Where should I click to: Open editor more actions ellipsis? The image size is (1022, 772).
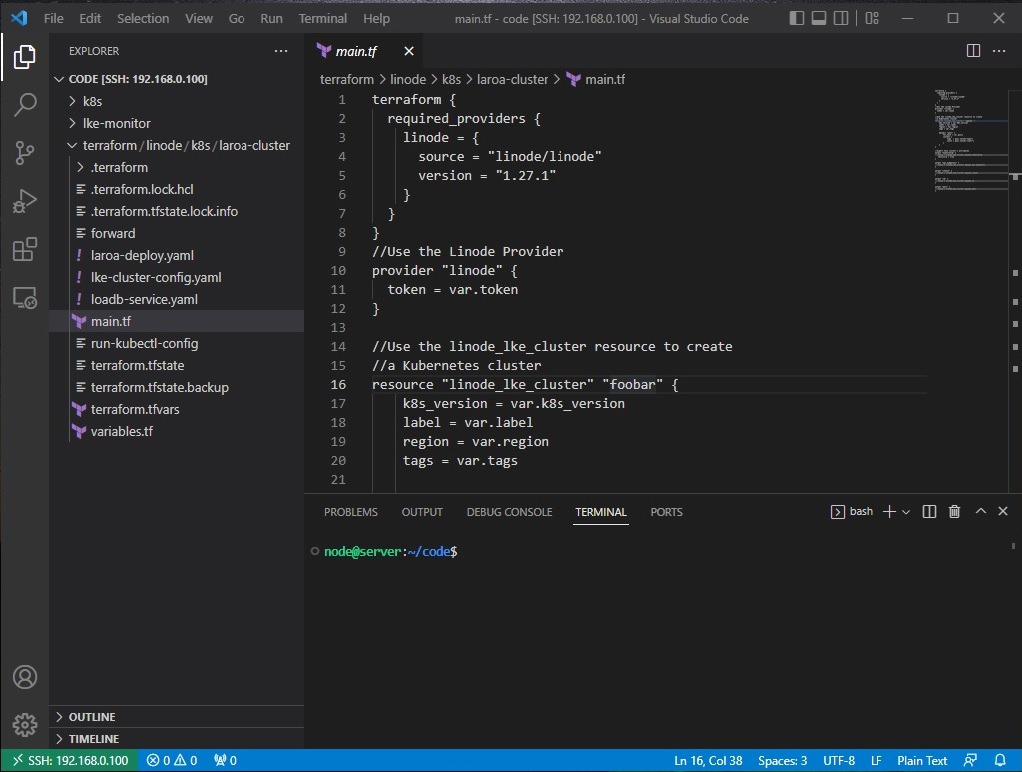pyautogui.click(x=999, y=51)
